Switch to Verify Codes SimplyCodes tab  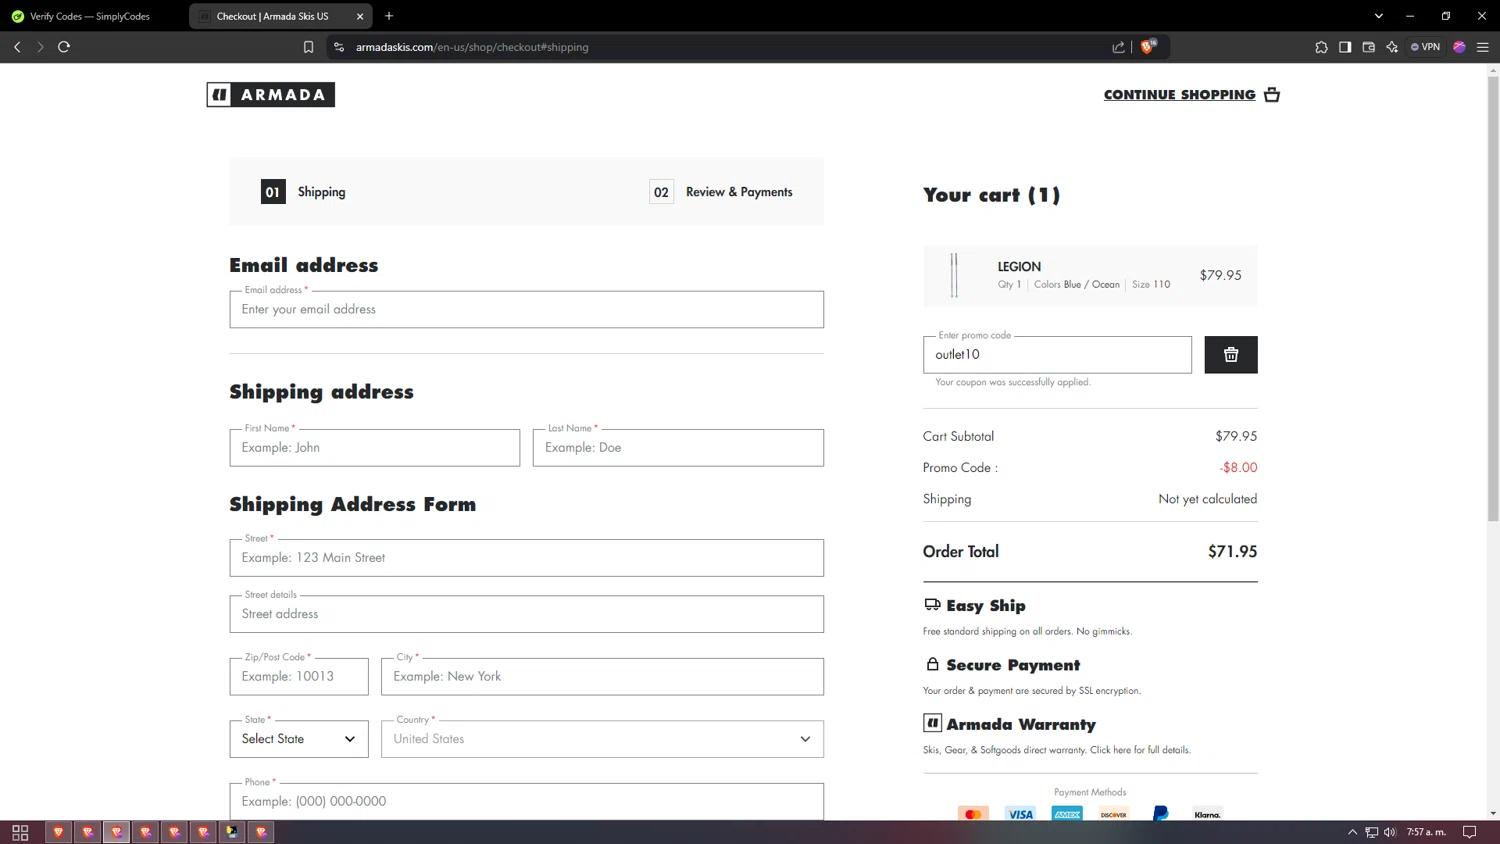(90, 16)
